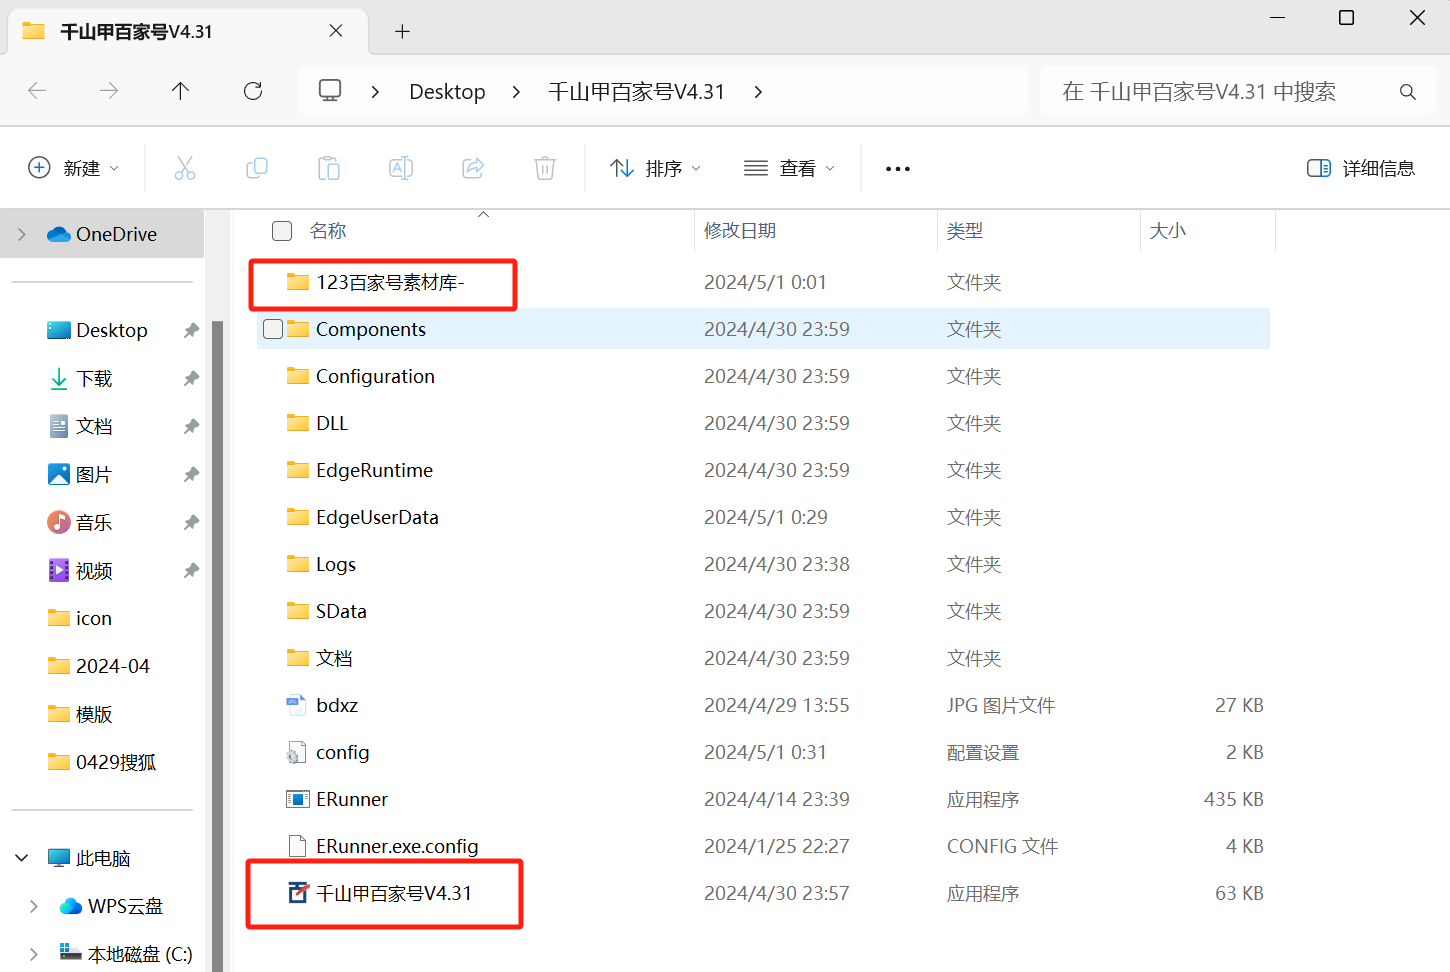Click the navigation pane scrollbar
The image size is (1450, 972).
point(217,645)
